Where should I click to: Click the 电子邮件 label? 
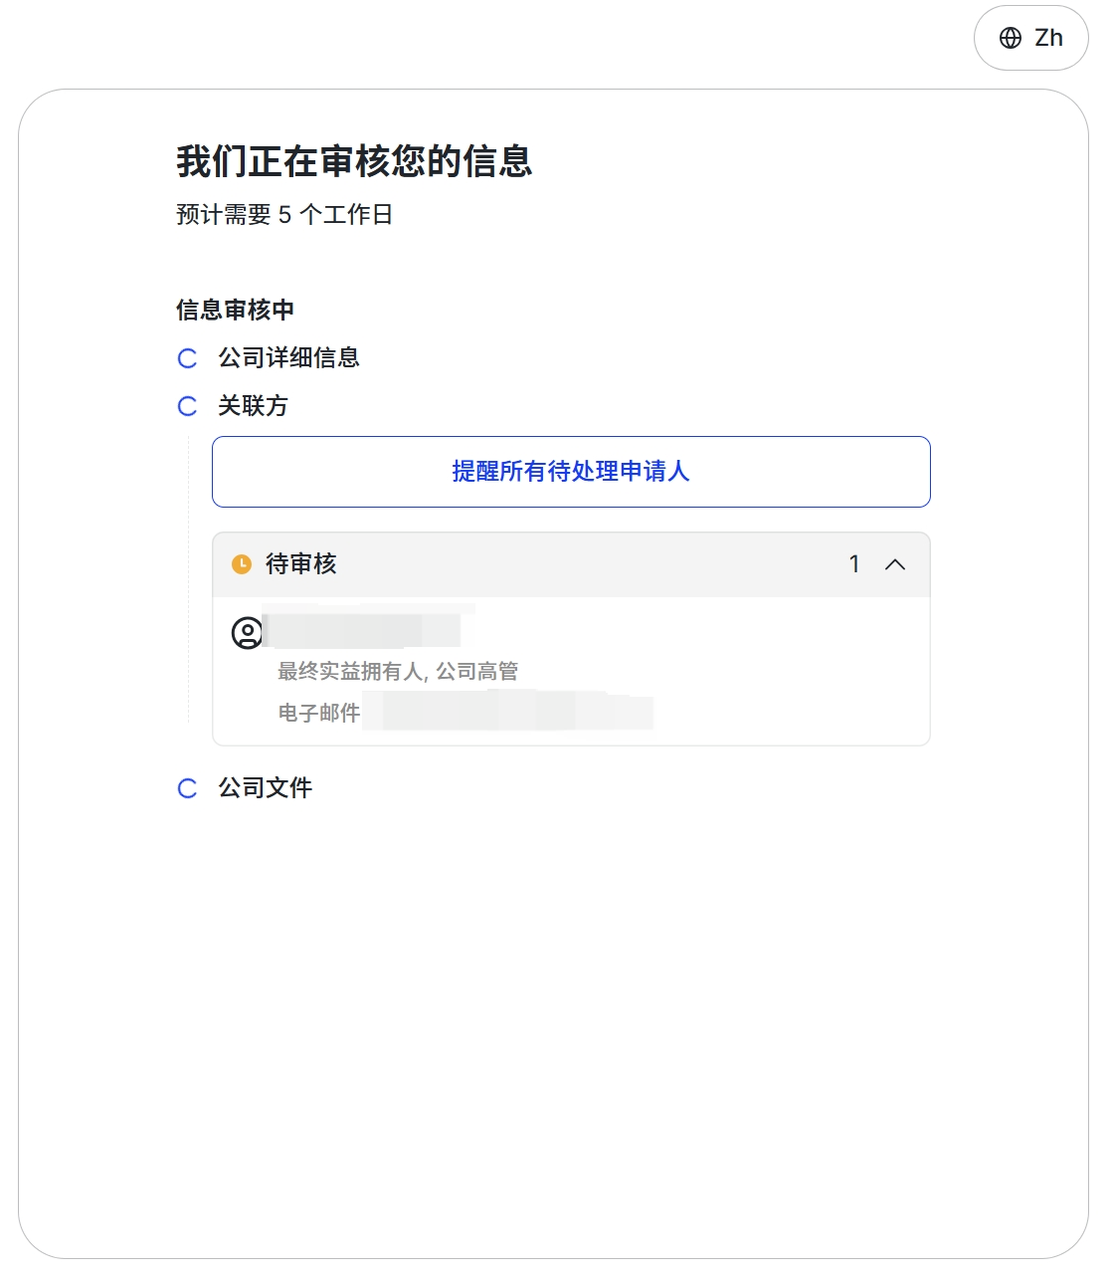tap(318, 713)
